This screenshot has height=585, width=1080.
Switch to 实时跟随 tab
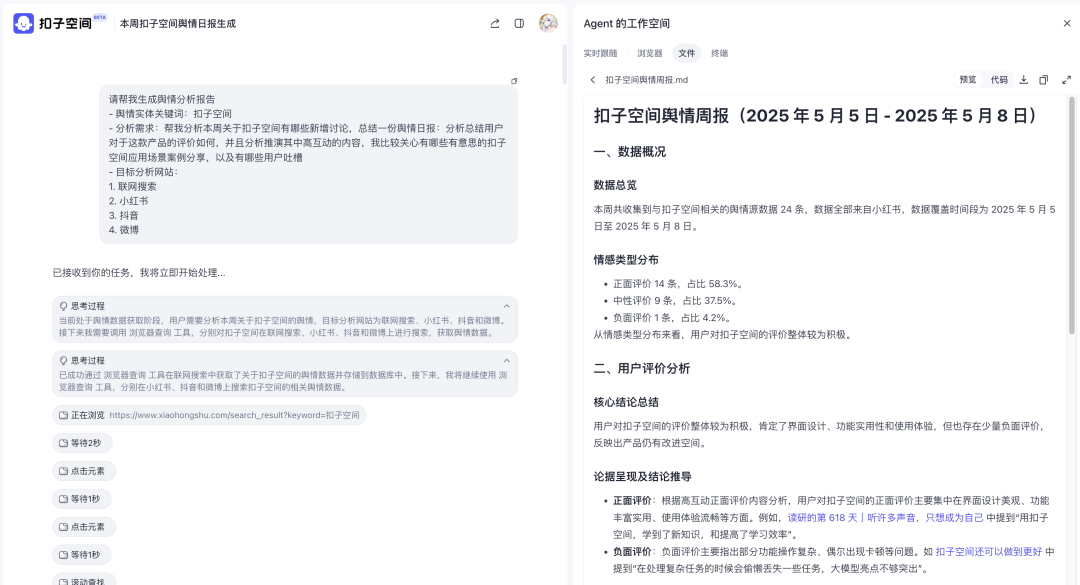(601, 53)
